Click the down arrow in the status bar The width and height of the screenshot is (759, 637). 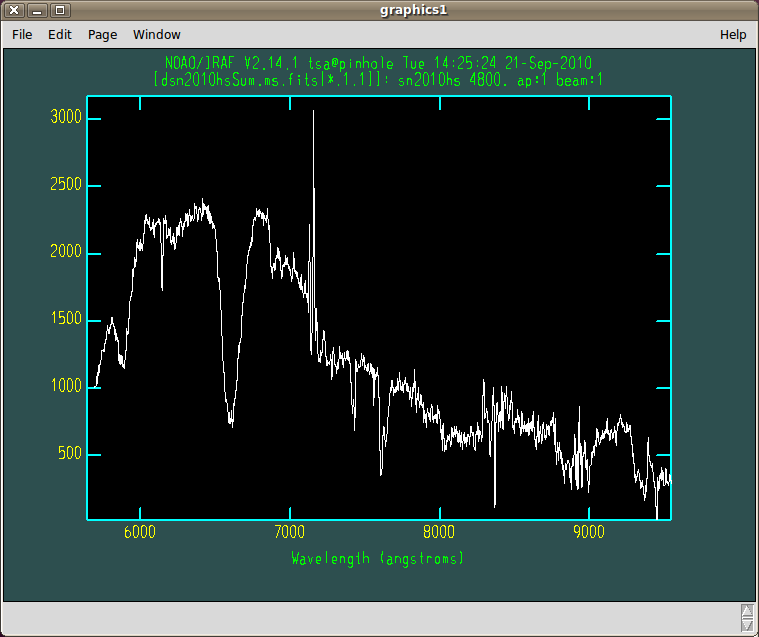[x=747, y=624]
